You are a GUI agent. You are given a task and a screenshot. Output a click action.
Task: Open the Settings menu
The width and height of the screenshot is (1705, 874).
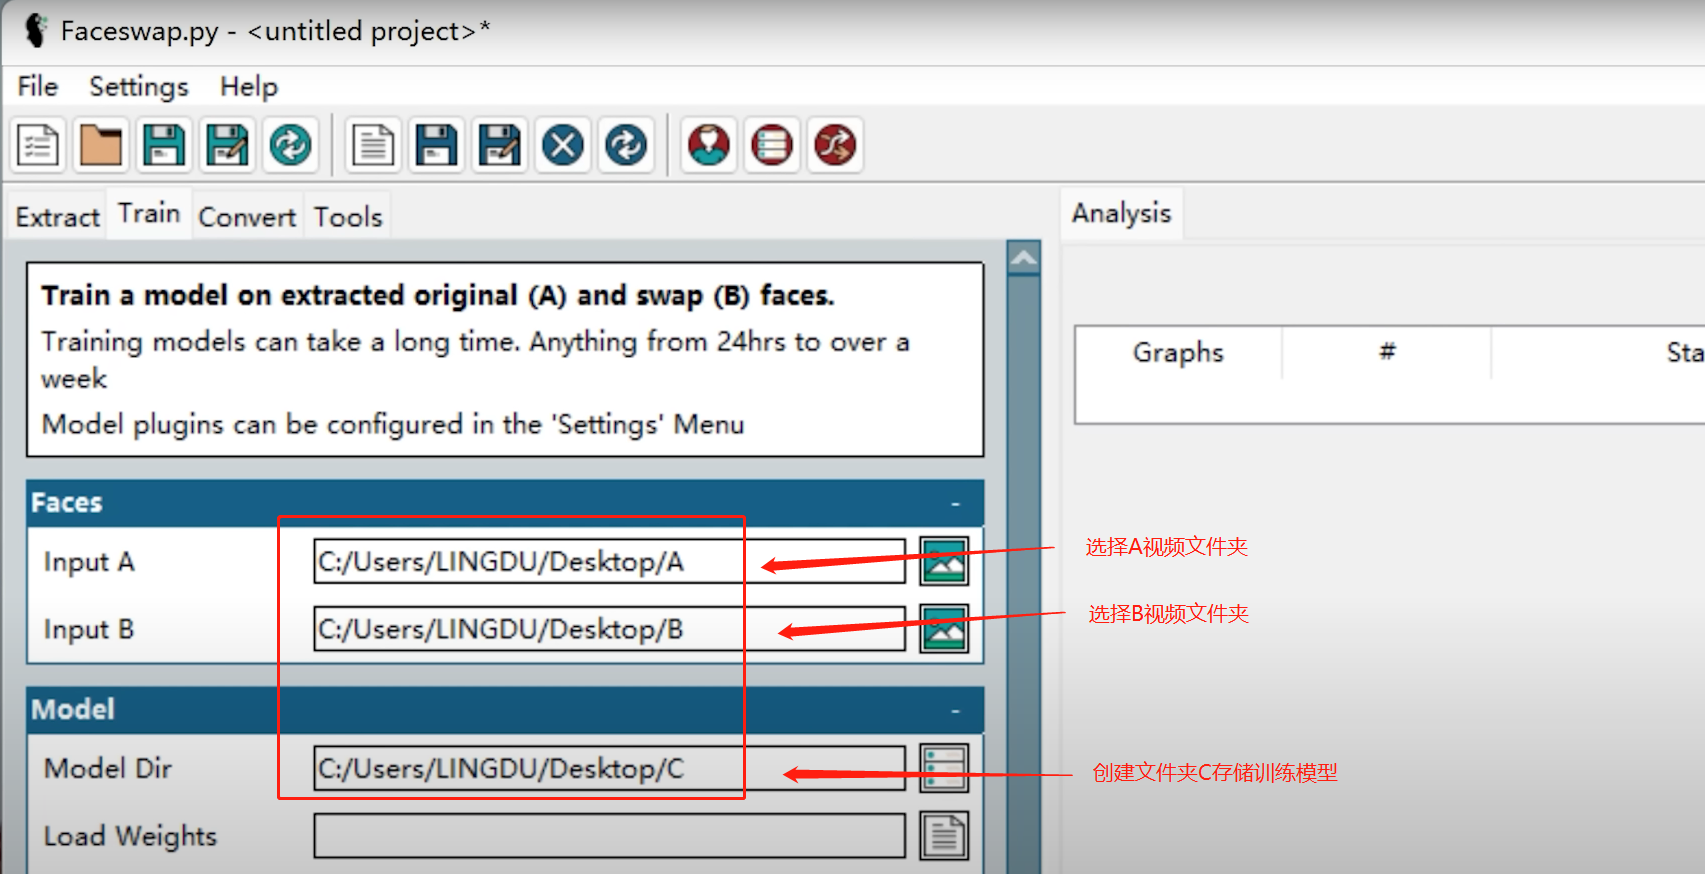[x=138, y=87]
